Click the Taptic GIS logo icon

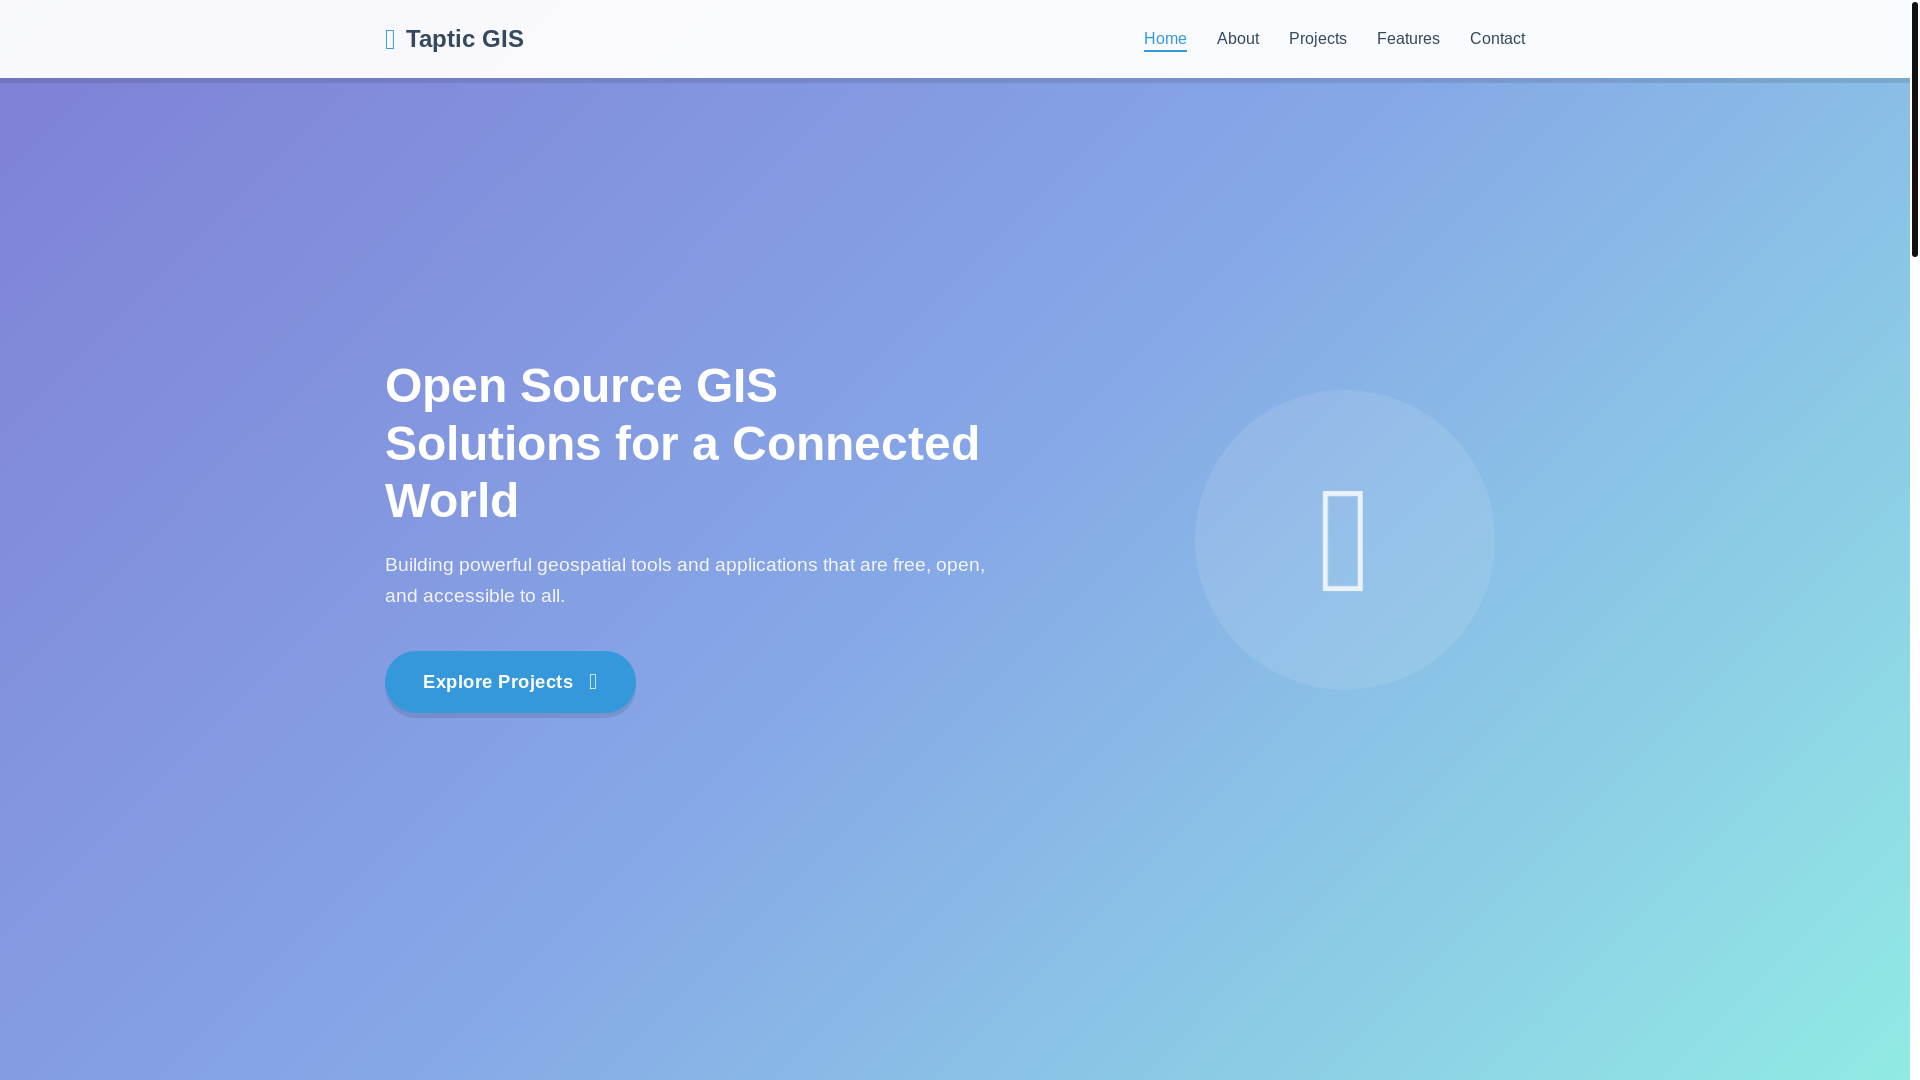point(390,39)
